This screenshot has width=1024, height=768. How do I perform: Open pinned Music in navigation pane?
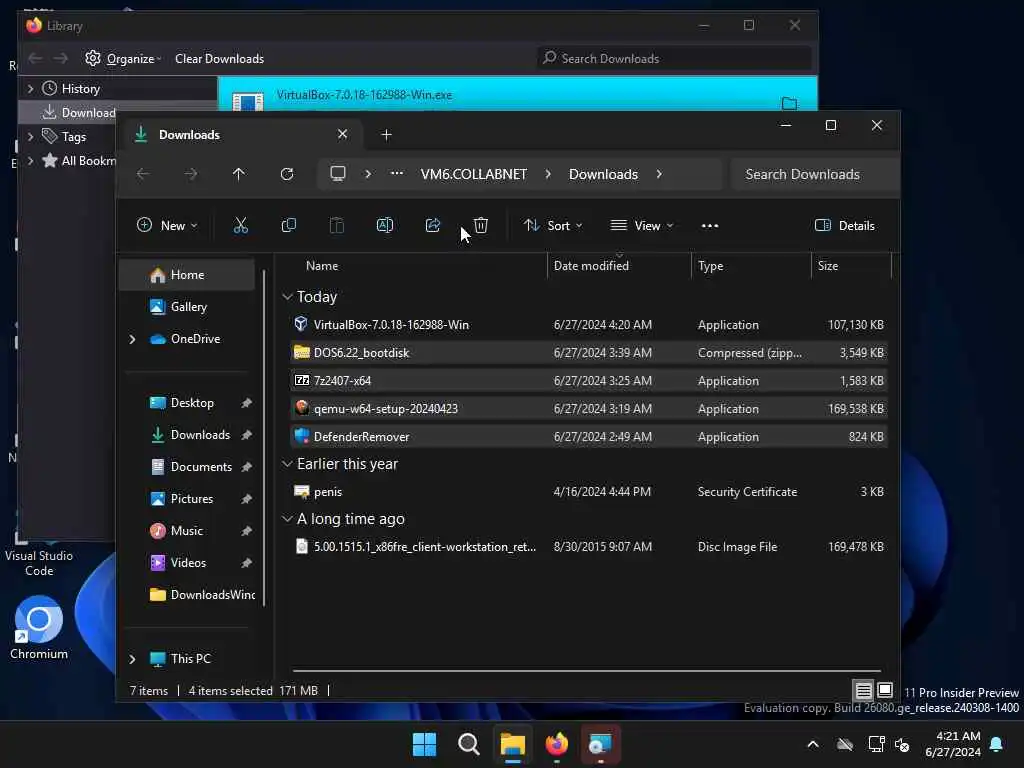click(187, 531)
